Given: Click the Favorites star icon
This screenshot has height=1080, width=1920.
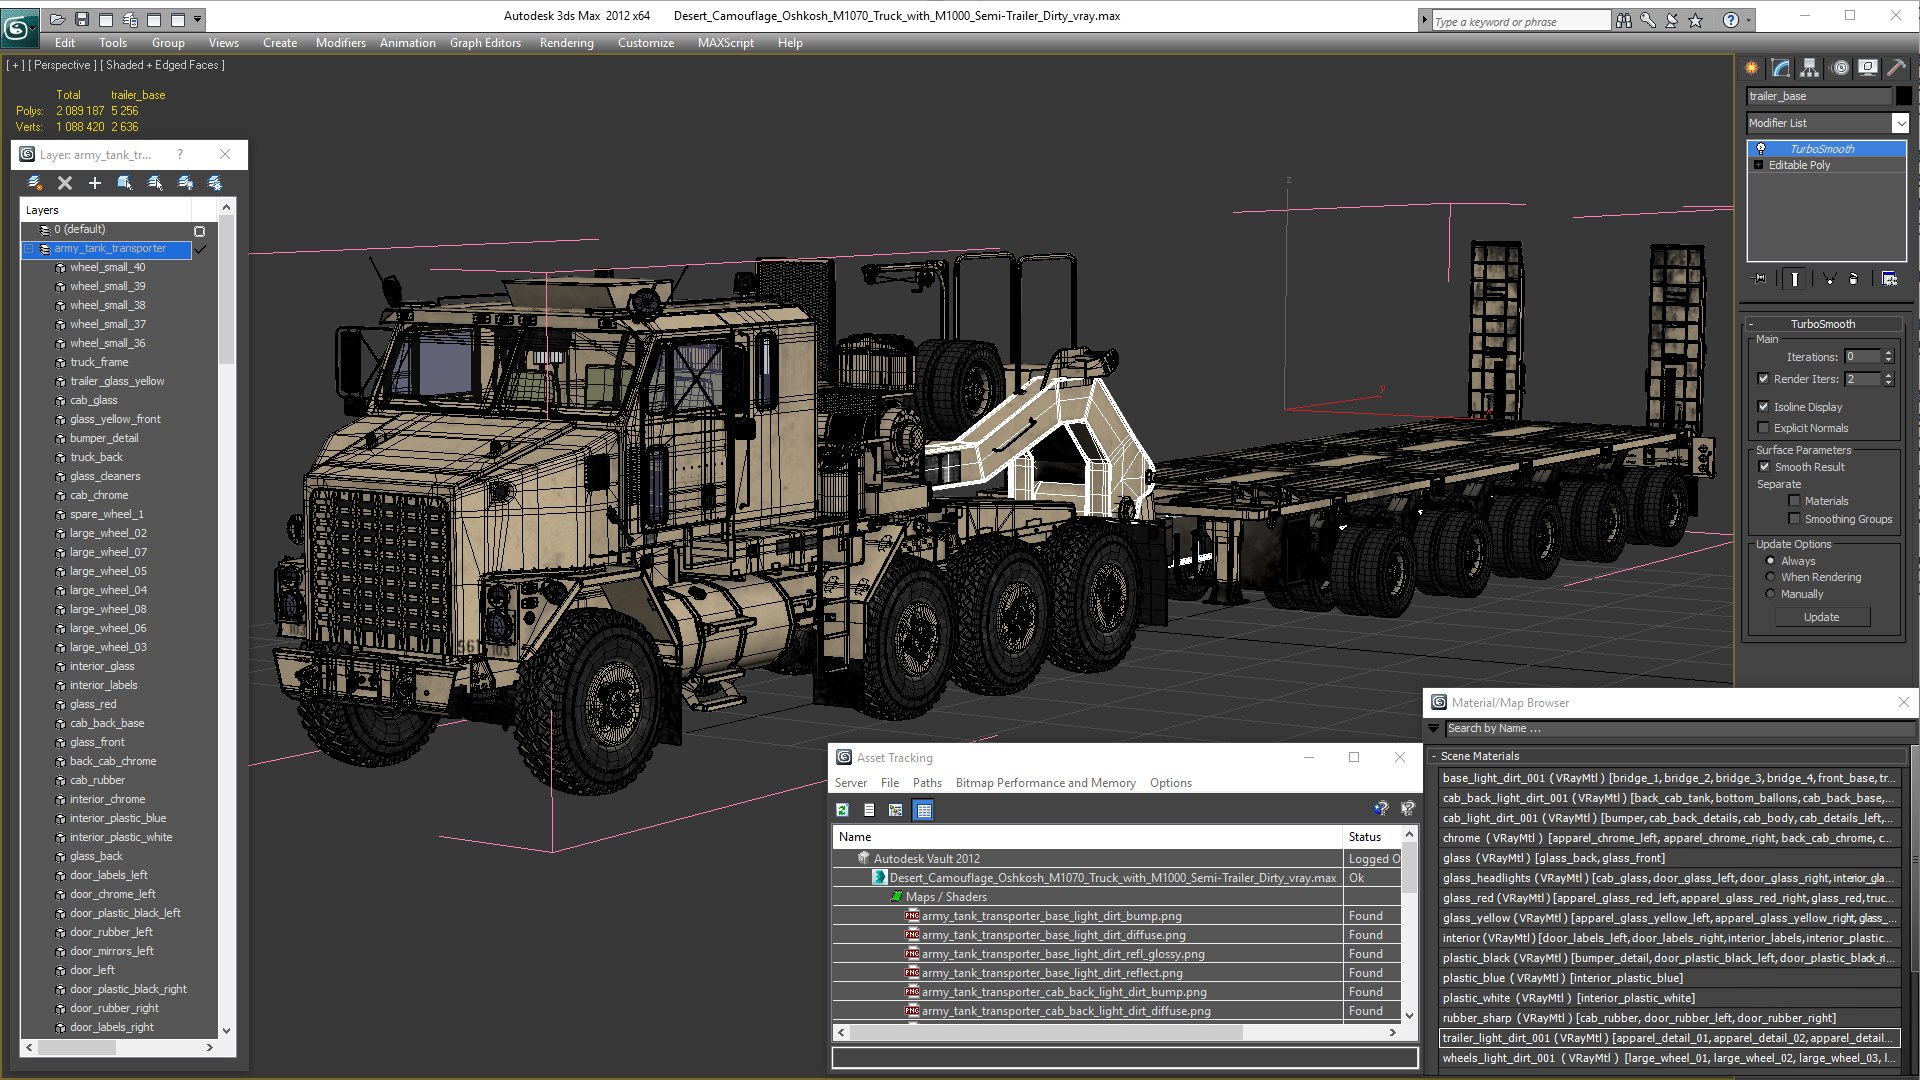Looking at the screenshot, I should (x=1695, y=20).
